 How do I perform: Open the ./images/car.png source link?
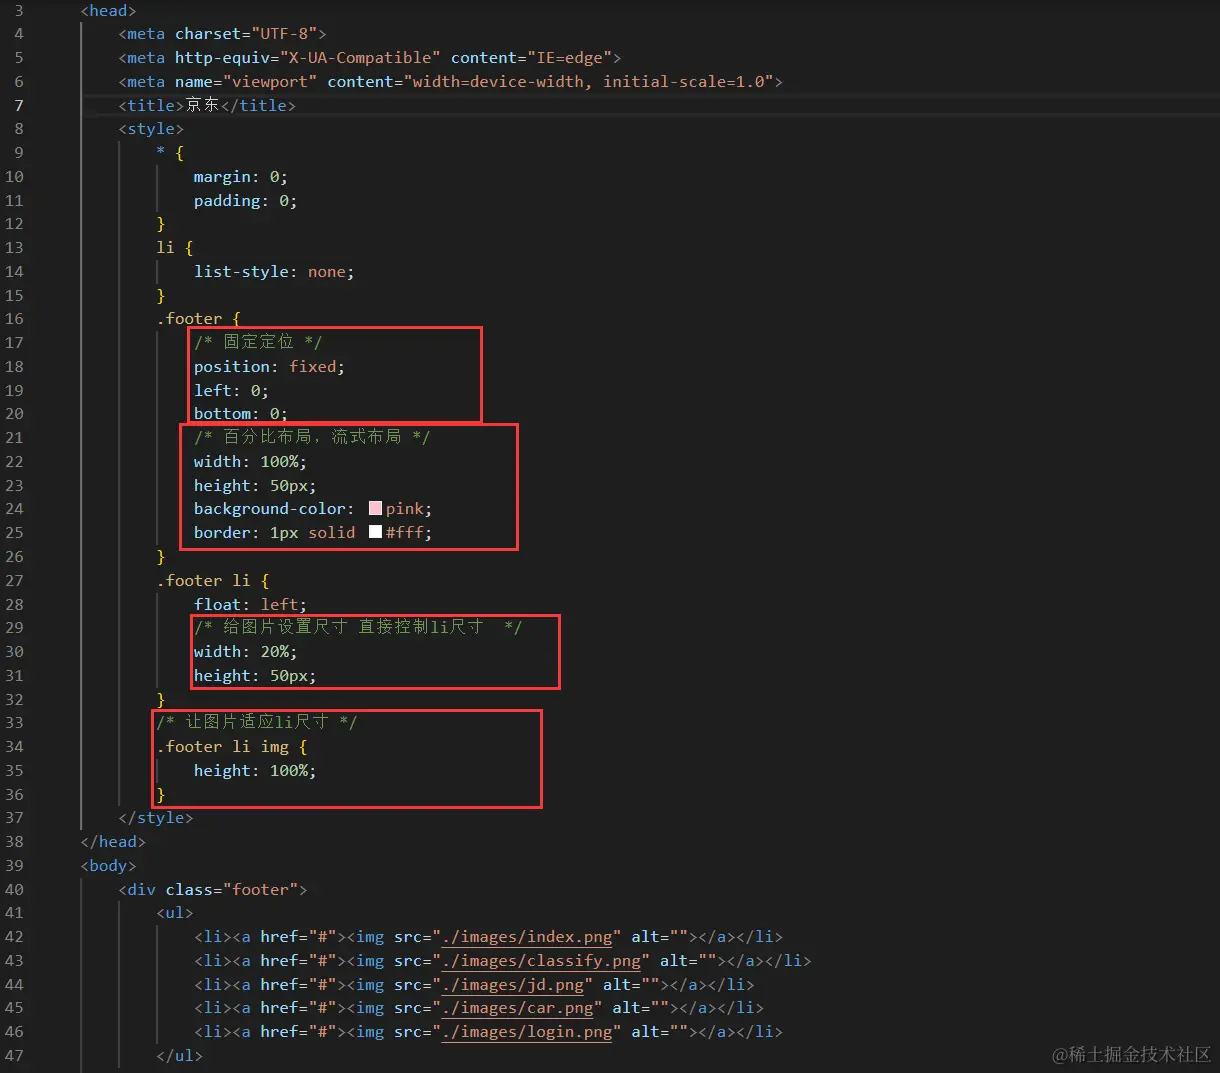tap(518, 1008)
